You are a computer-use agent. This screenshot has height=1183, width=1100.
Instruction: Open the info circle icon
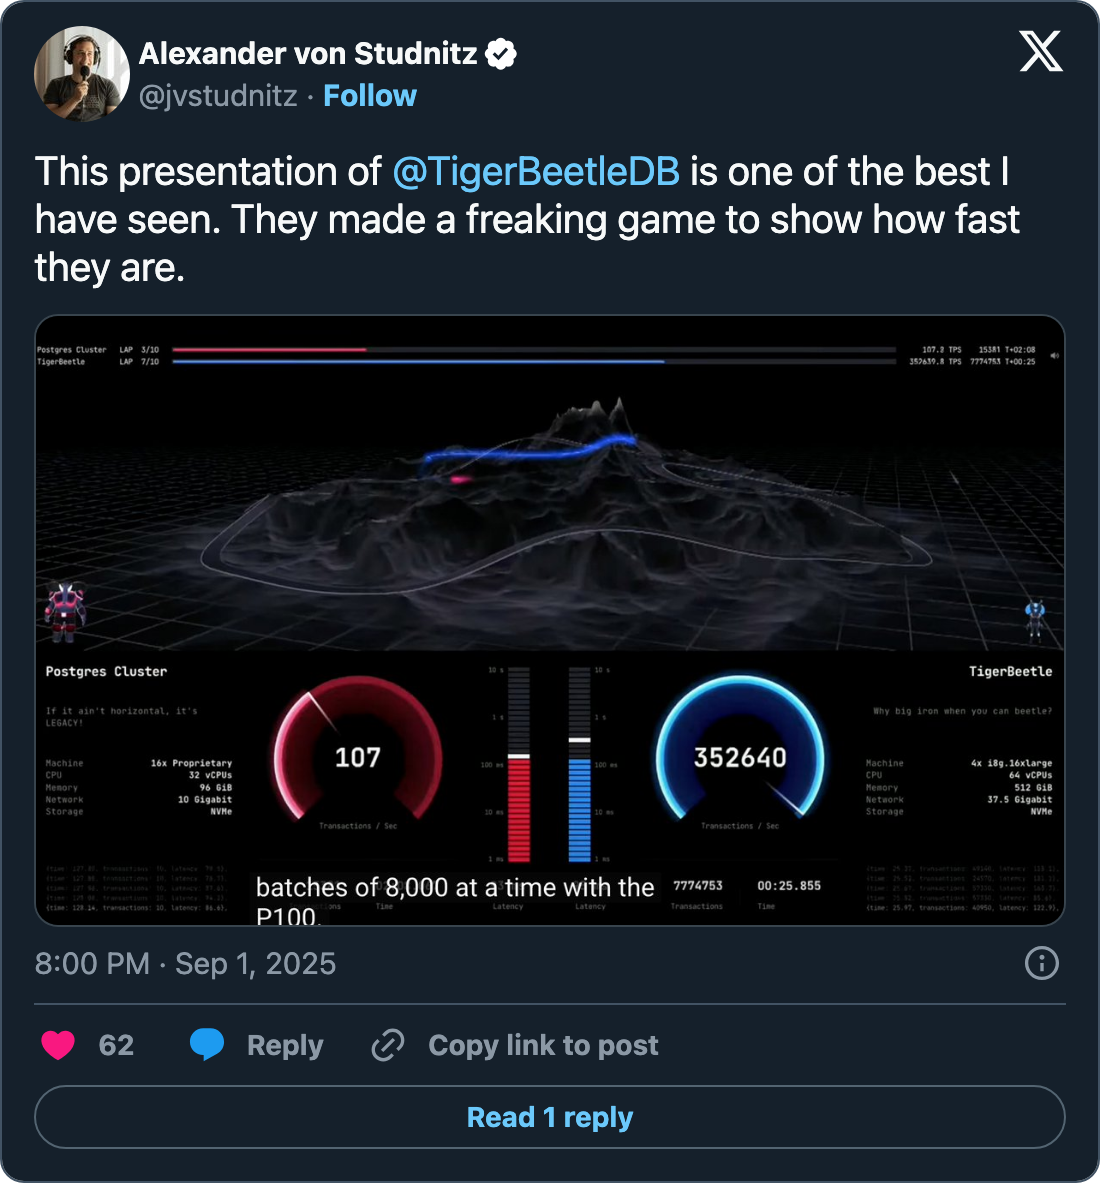1042,963
